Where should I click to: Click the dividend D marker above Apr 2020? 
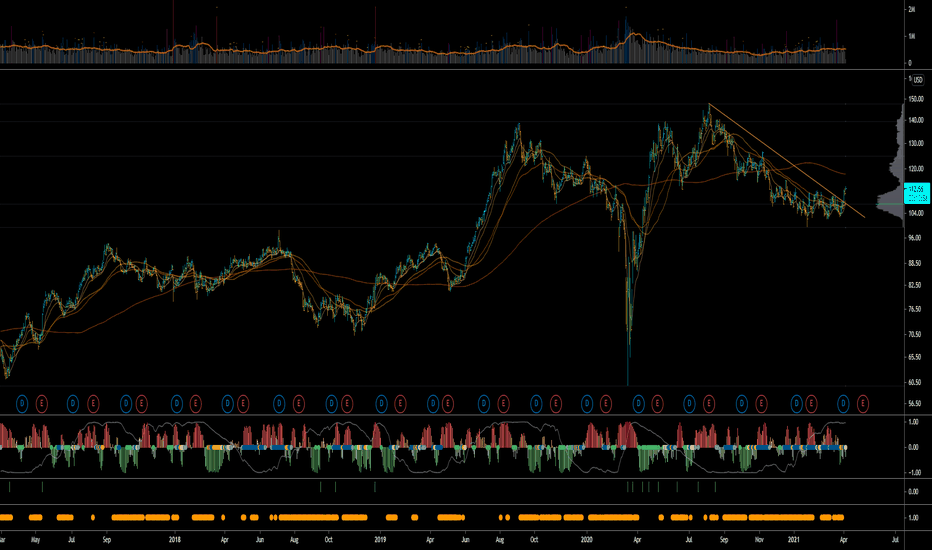(638, 404)
